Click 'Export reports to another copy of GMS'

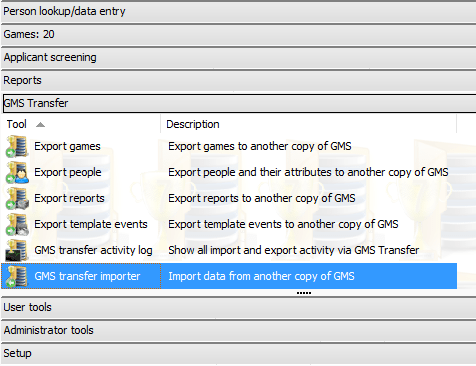tap(262, 198)
